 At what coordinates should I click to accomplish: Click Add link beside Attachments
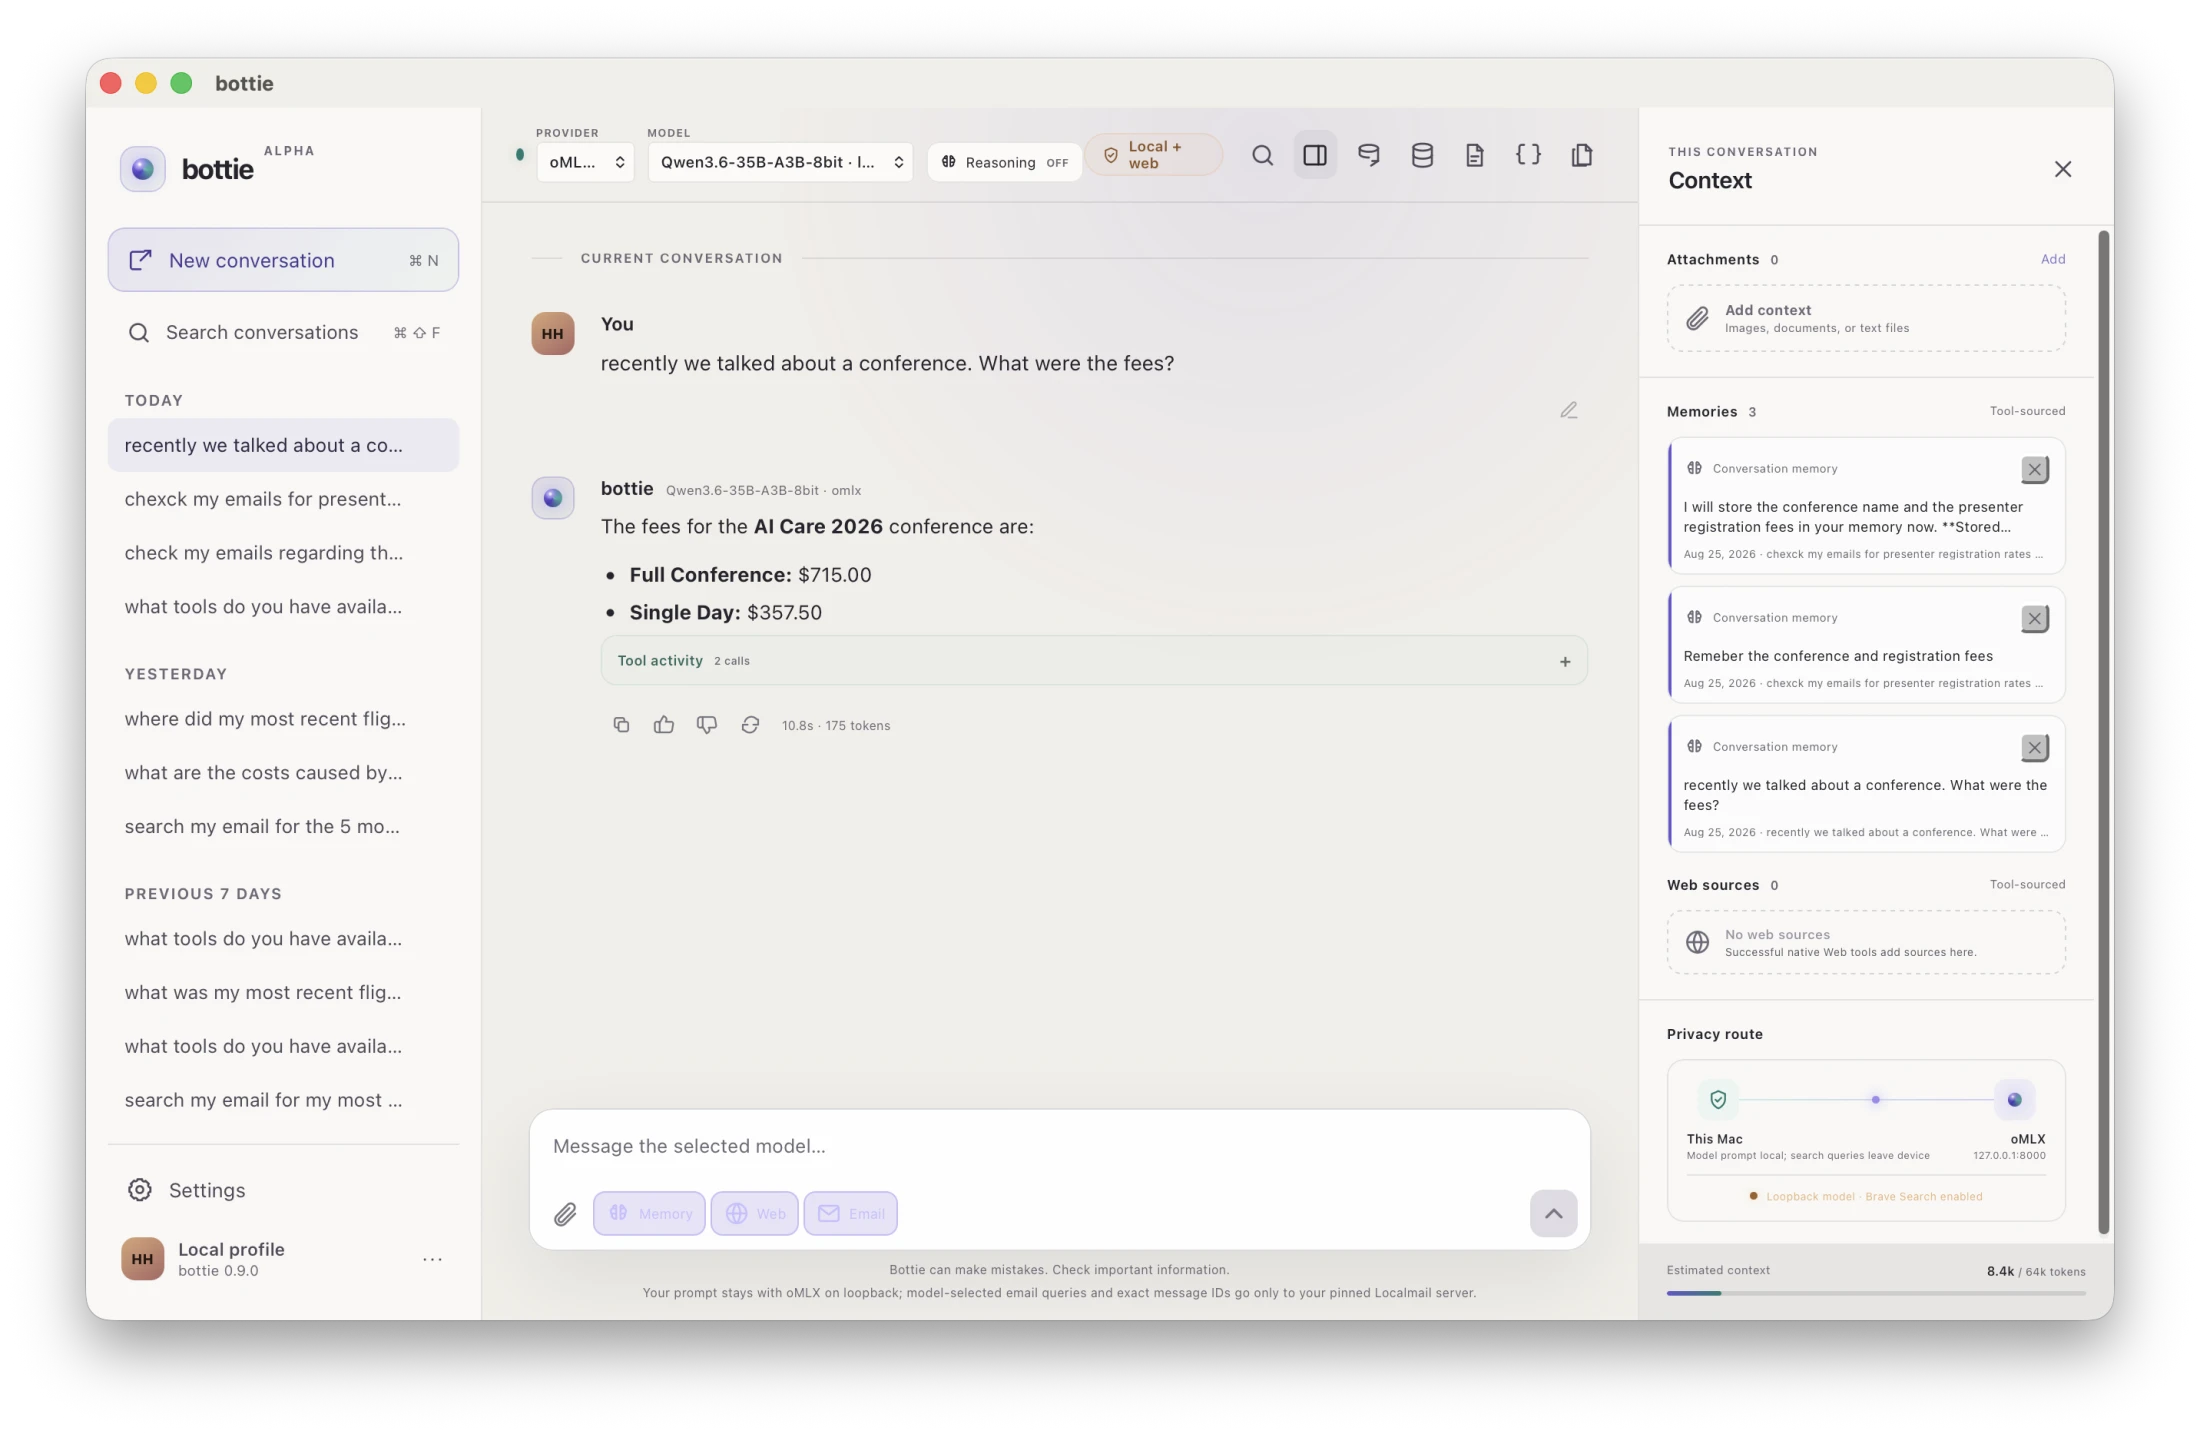tap(2052, 259)
